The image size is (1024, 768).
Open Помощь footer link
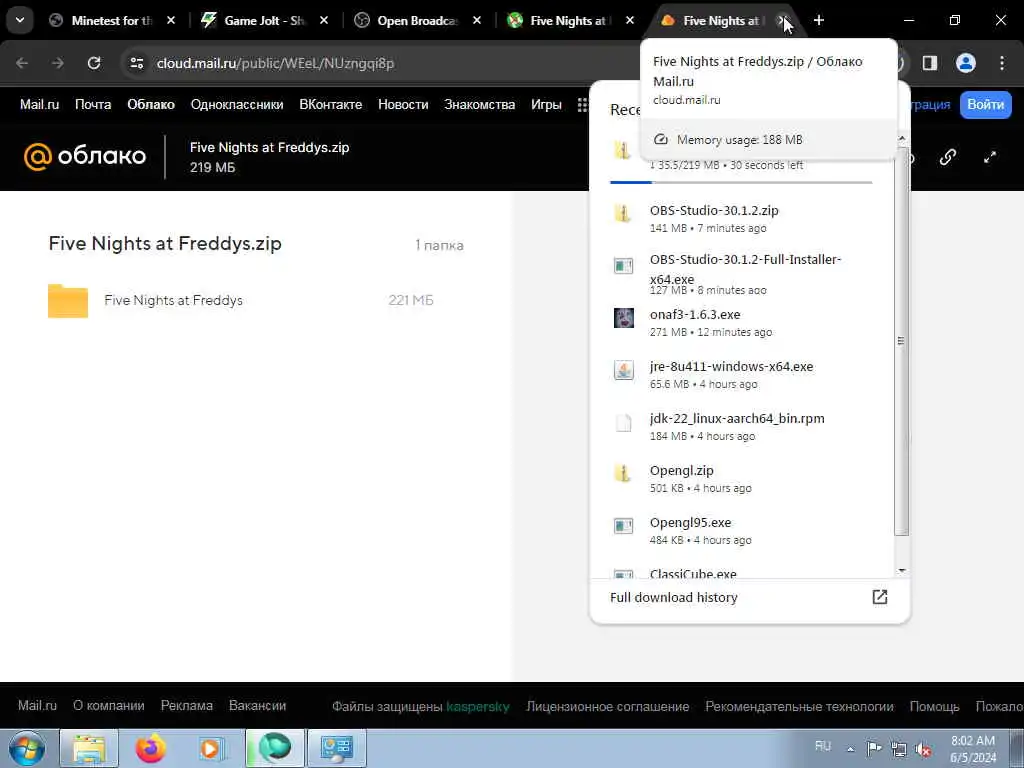935,707
